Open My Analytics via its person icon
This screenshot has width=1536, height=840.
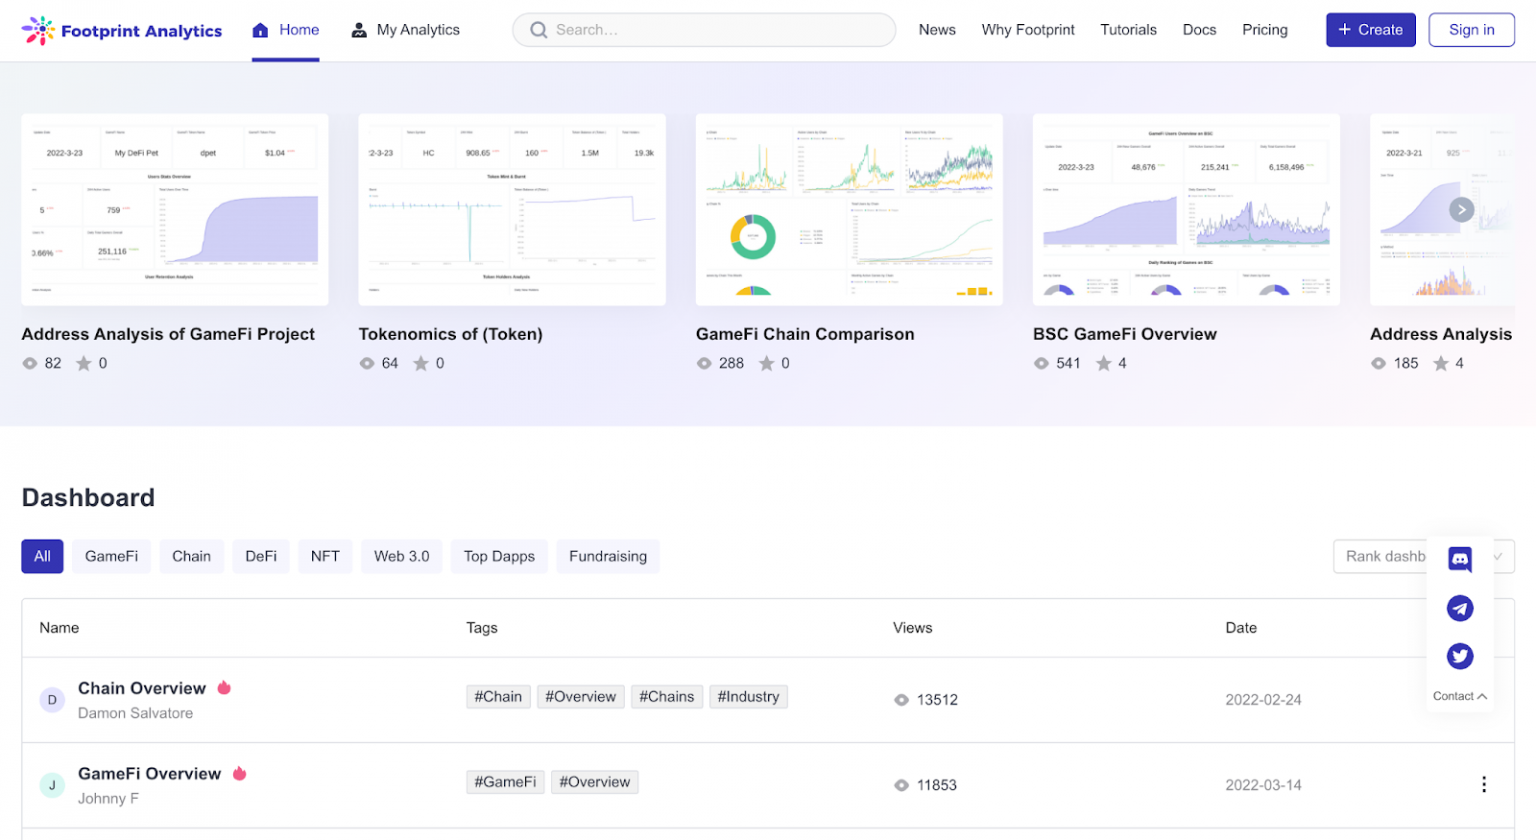coord(358,29)
